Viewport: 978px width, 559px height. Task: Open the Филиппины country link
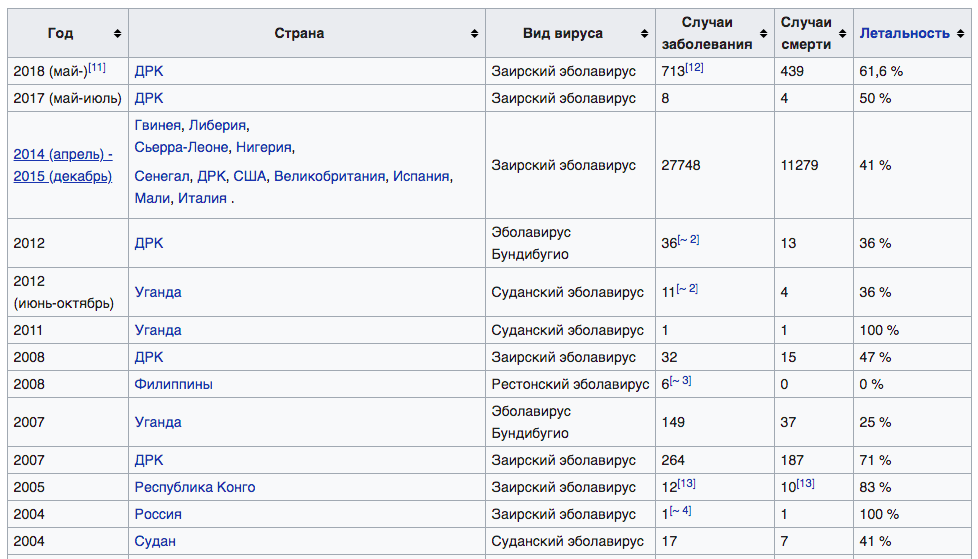173,384
